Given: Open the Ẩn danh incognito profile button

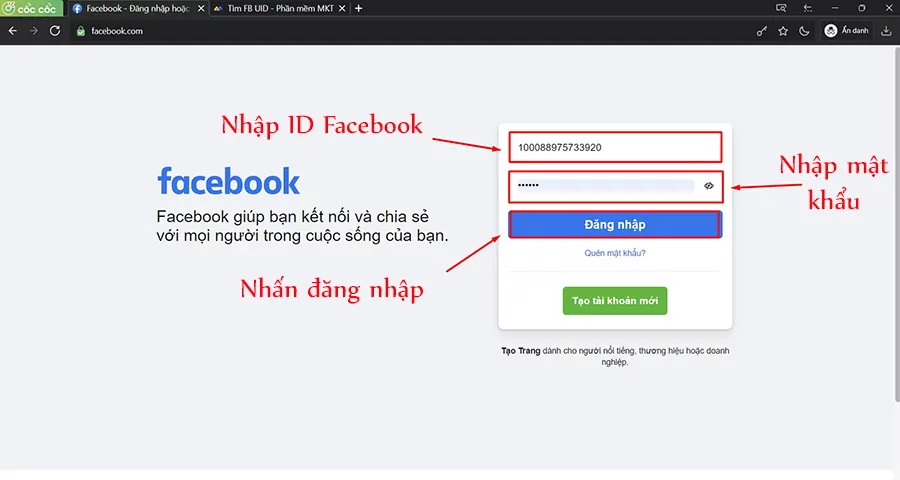Looking at the screenshot, I should tap(847, 31).
